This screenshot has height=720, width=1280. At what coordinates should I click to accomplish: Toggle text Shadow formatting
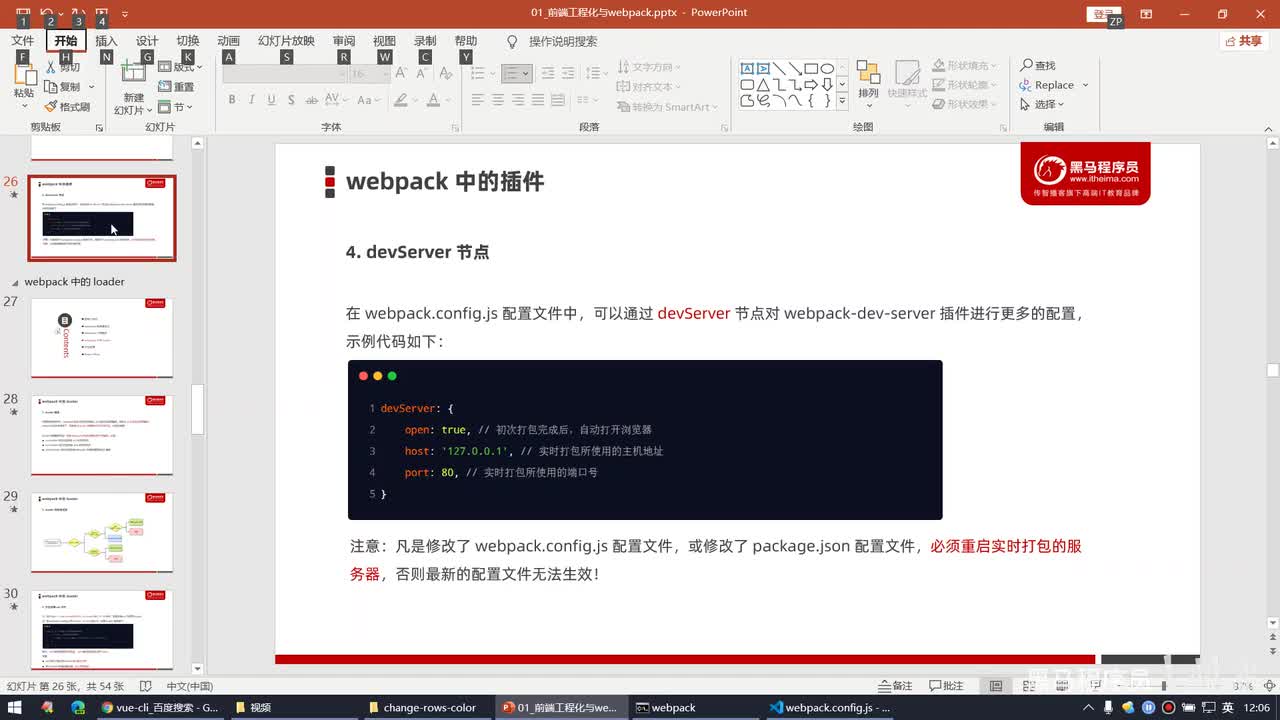click(291, 100)
